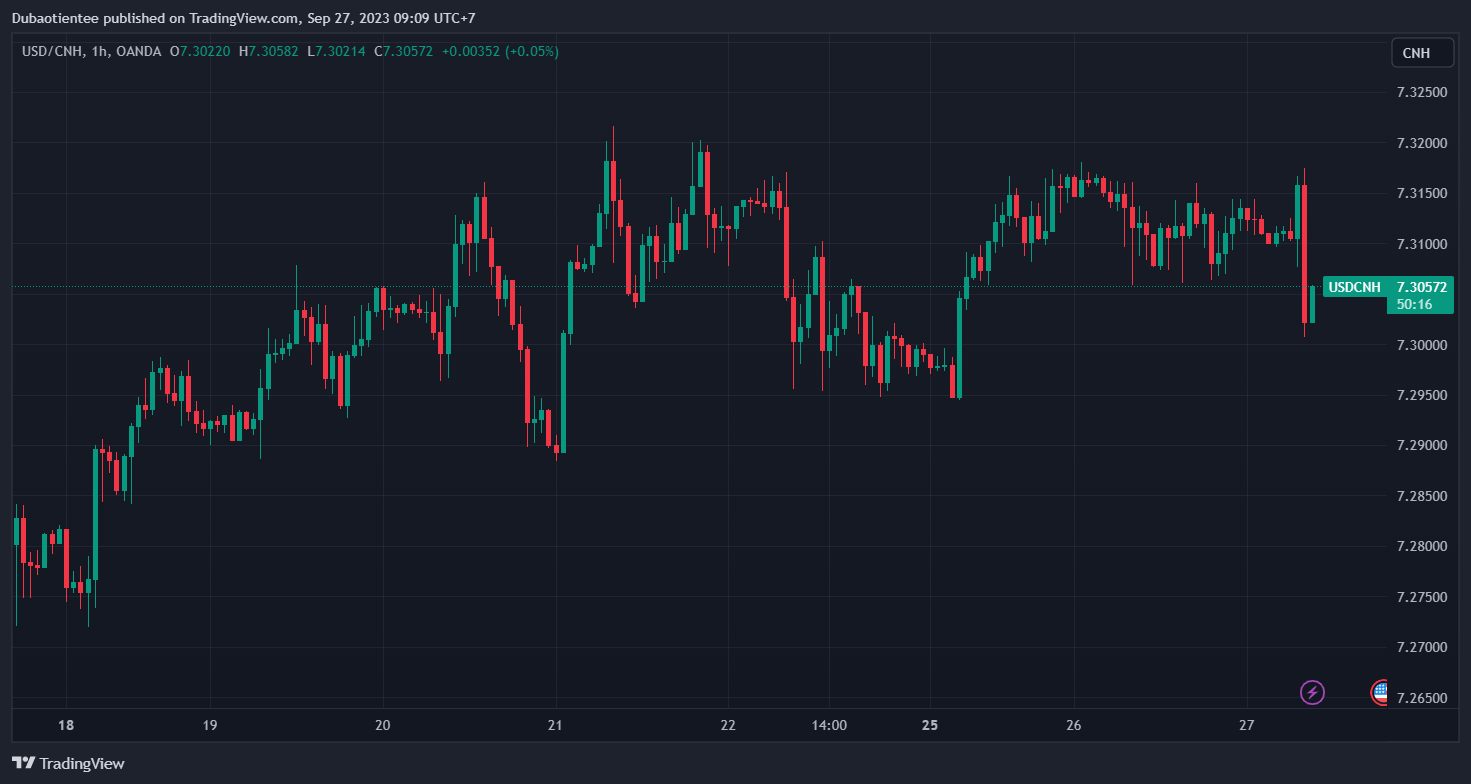Click the 7.30000 price axis label
This screenshot has height=784, width=1471.
1421,345
